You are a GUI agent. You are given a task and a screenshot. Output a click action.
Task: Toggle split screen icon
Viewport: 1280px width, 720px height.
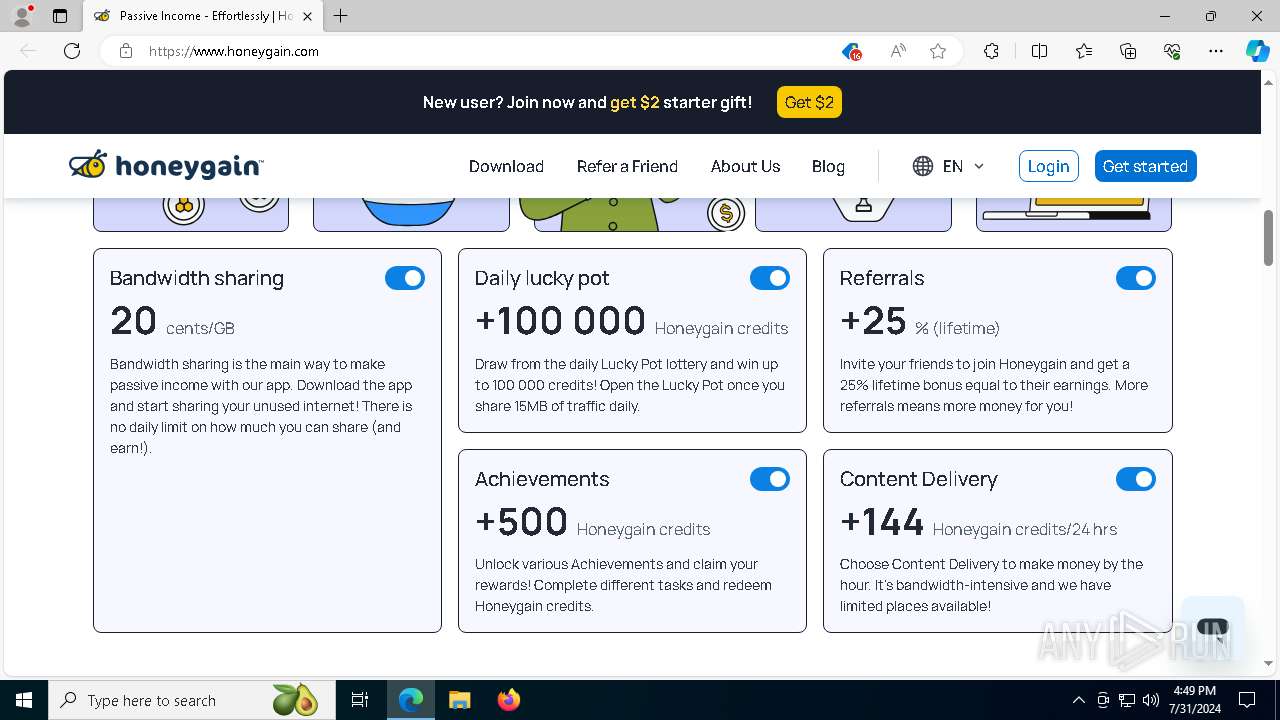click(x=1039, y=51)
